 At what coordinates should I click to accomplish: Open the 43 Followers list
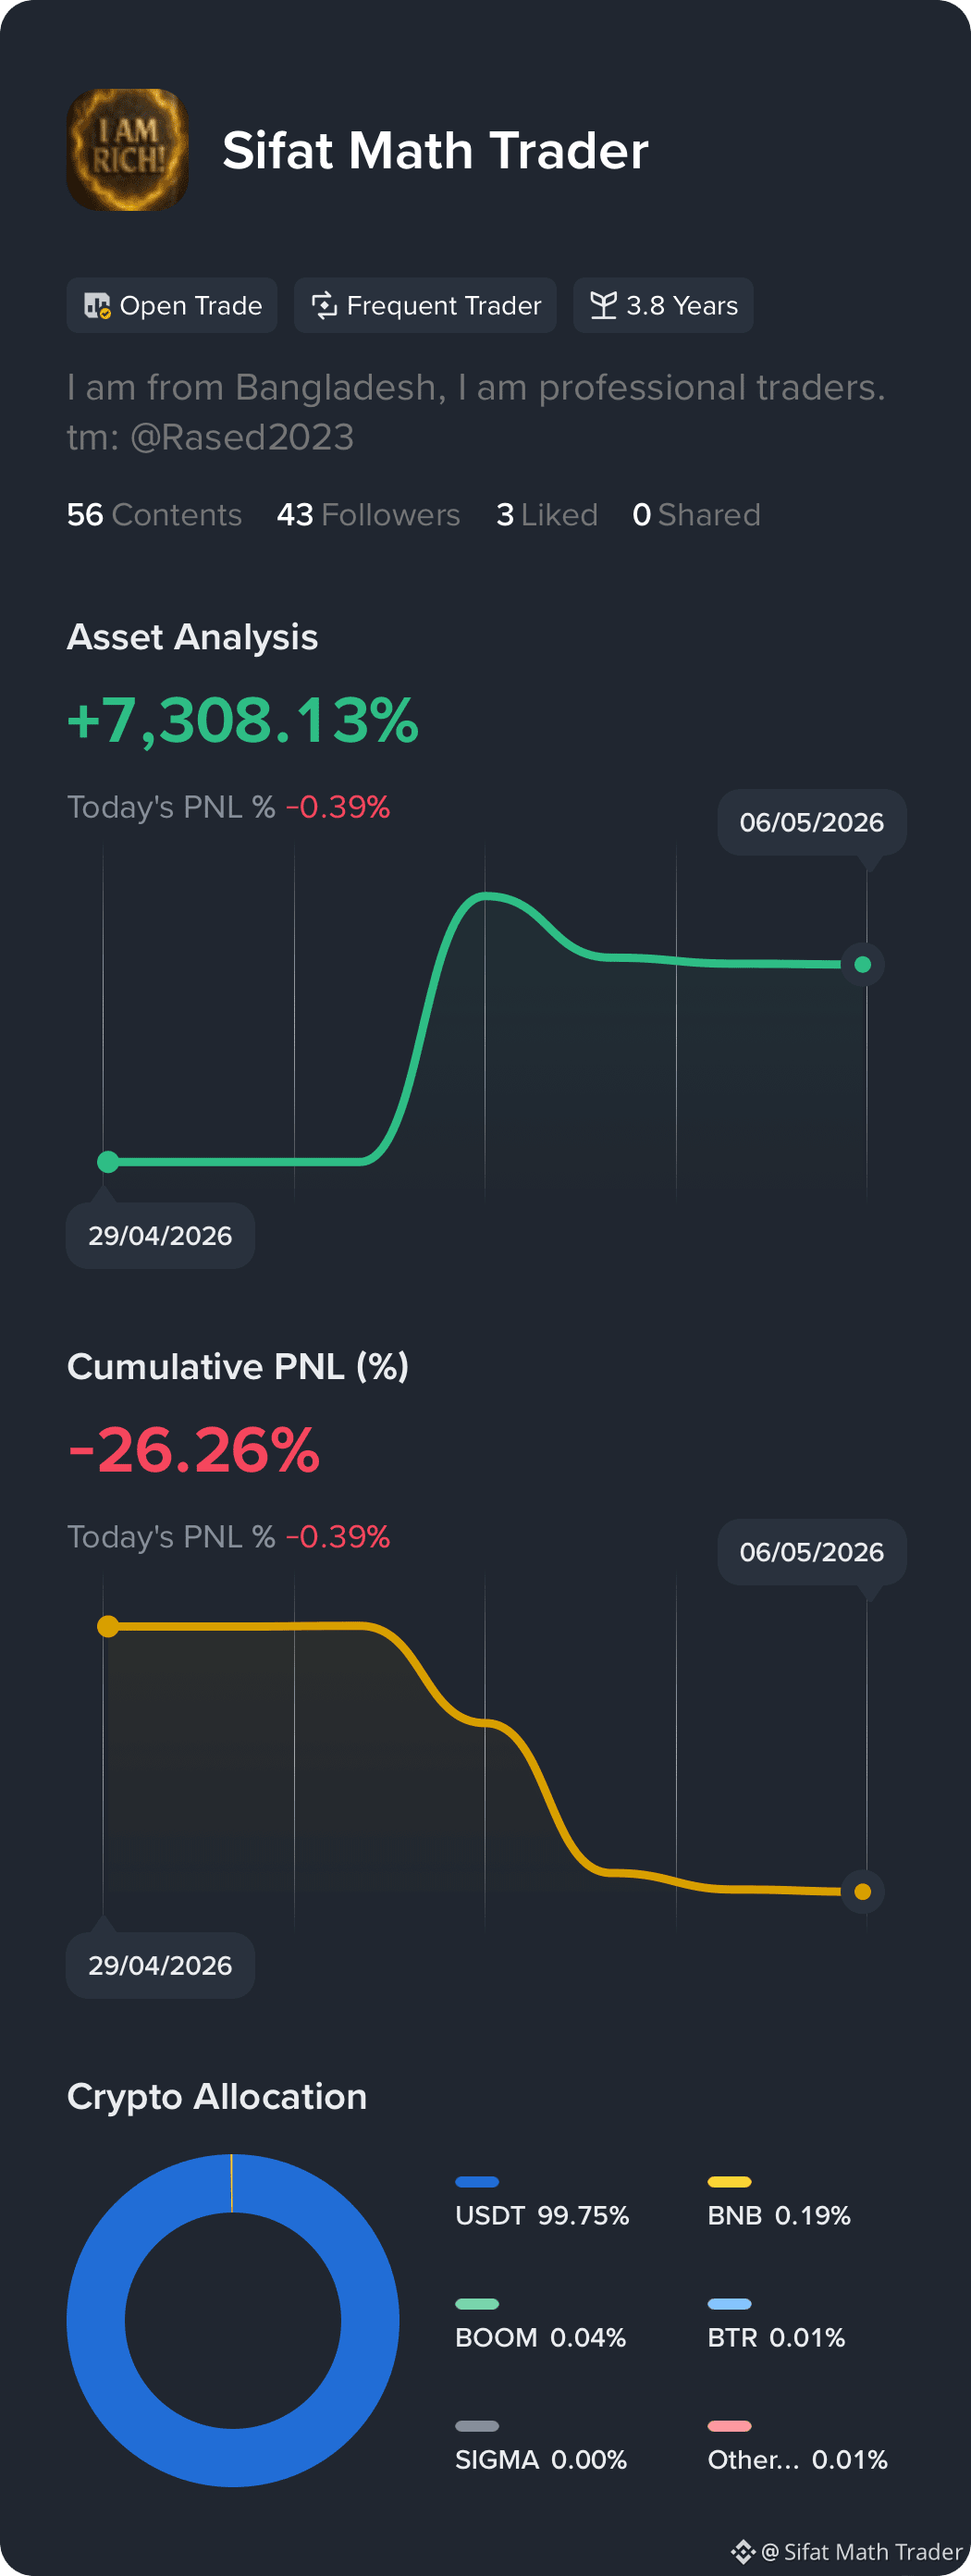tap(368, 515)
